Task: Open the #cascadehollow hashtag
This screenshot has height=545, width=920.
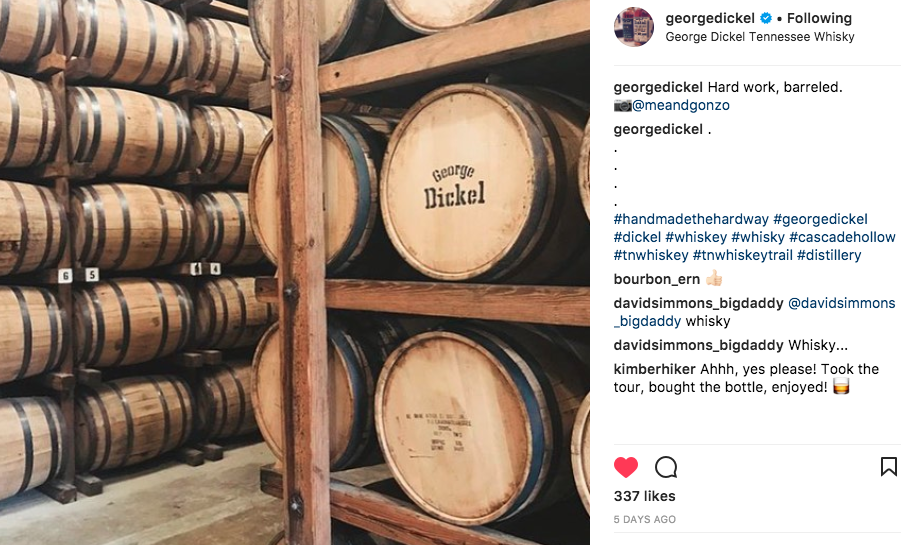Action: pos(842,237)
